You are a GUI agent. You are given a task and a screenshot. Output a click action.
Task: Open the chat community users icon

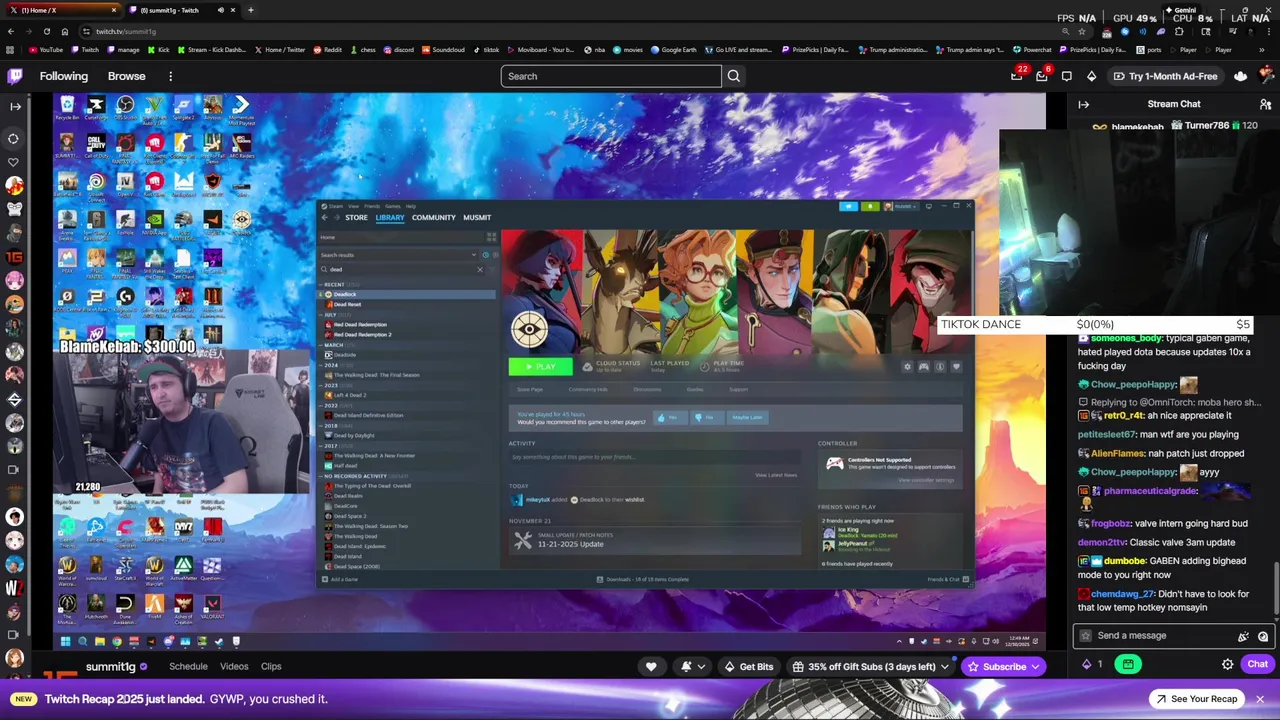coord(1265,104)
